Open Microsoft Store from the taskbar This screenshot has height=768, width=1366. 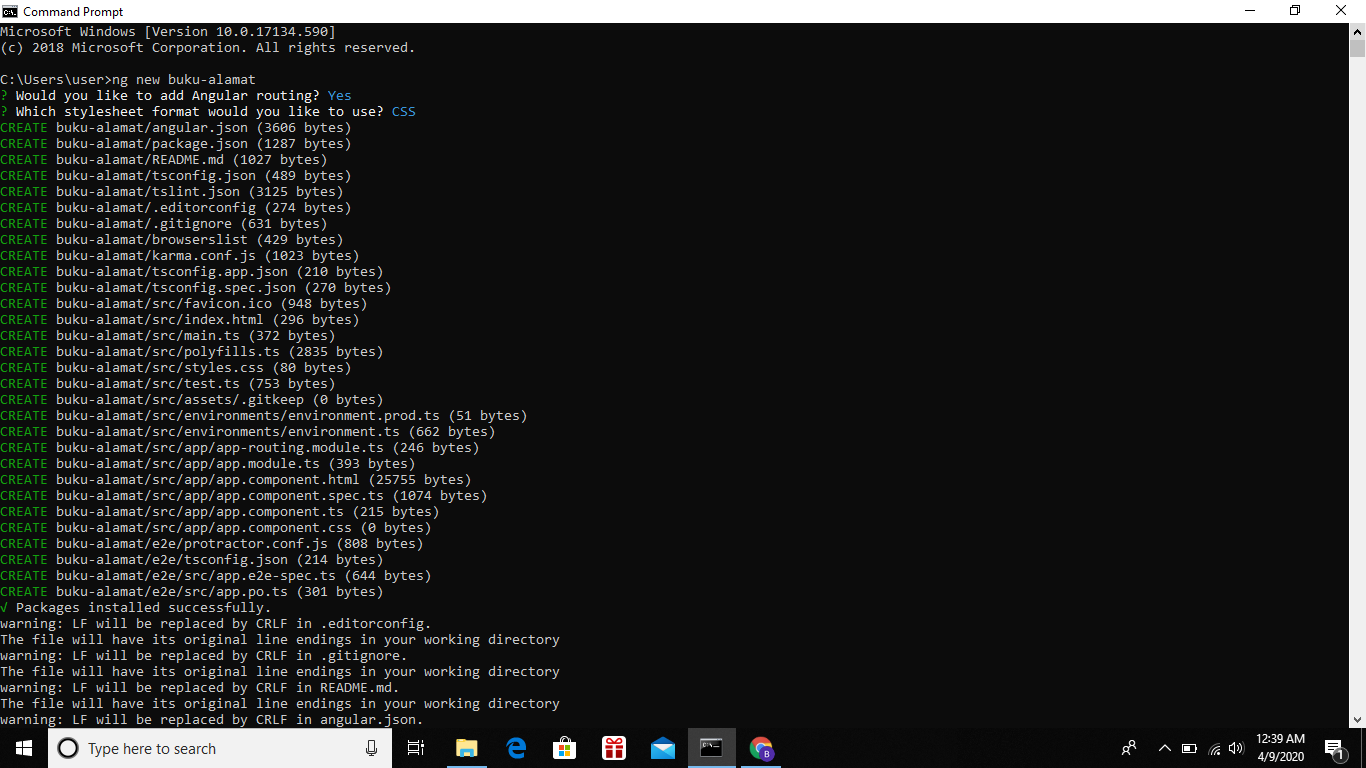[565, 748]
